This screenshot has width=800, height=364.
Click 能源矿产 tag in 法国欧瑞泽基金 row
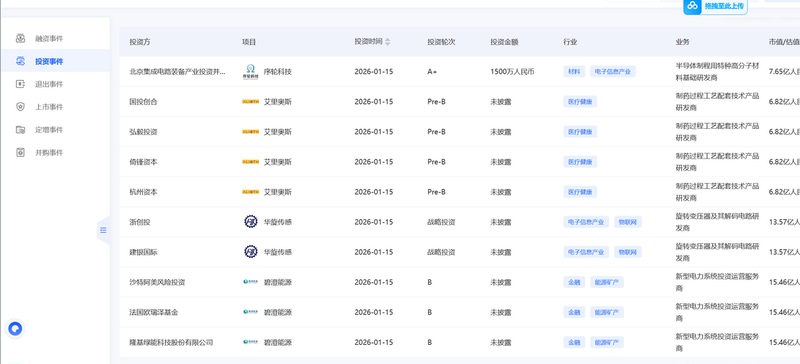pos(607,312)
